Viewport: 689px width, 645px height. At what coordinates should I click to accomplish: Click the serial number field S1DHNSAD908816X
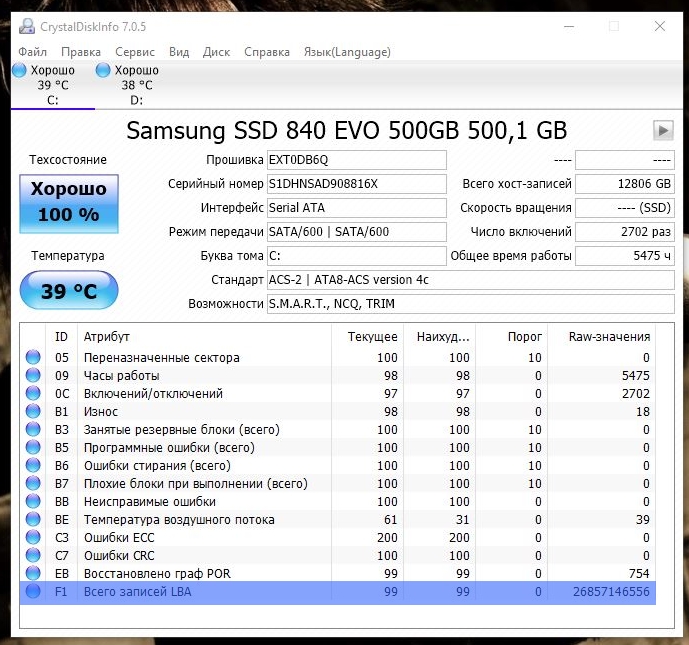coord(357,184)
